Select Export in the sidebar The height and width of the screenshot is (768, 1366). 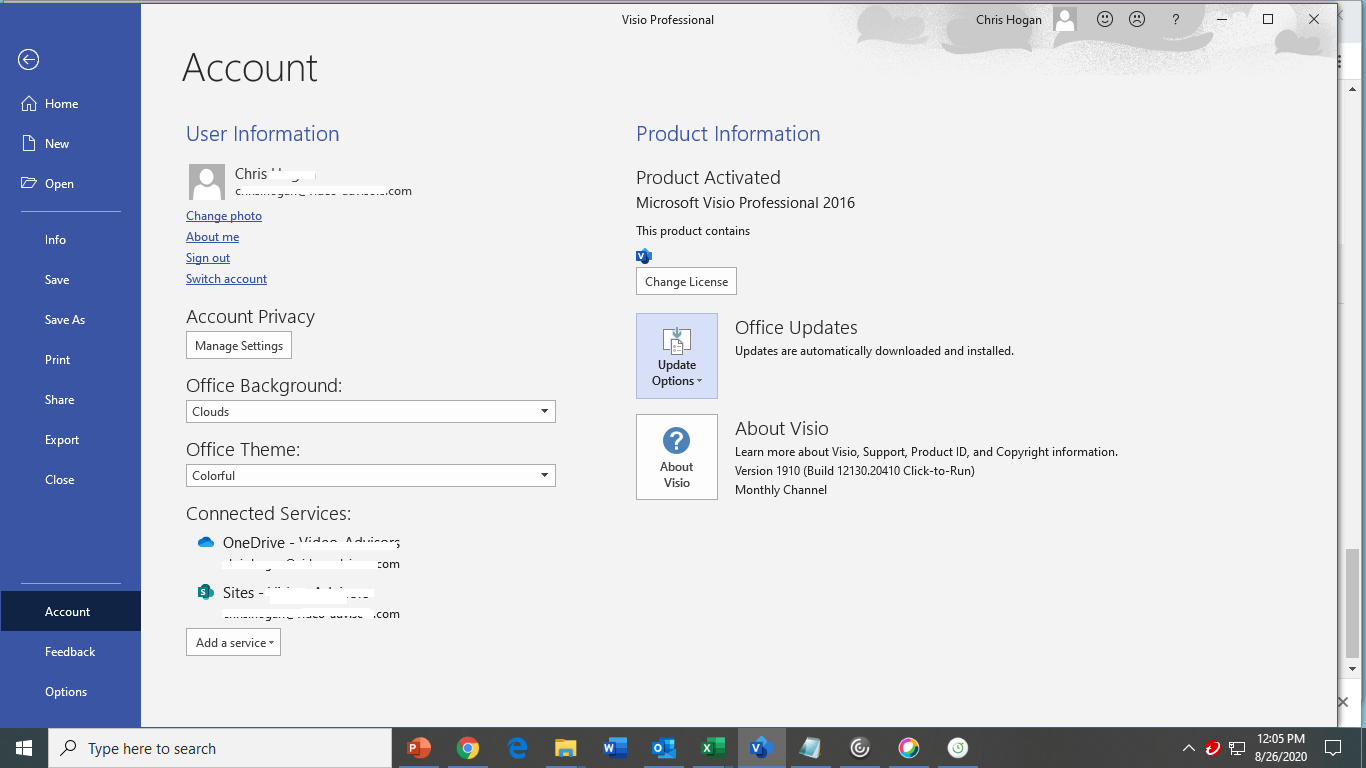point(70,440)
